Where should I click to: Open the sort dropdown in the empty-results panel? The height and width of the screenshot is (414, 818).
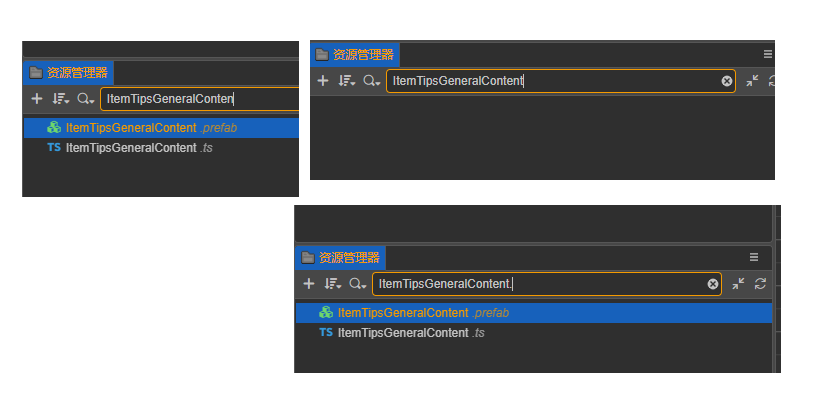coord(347,81)
